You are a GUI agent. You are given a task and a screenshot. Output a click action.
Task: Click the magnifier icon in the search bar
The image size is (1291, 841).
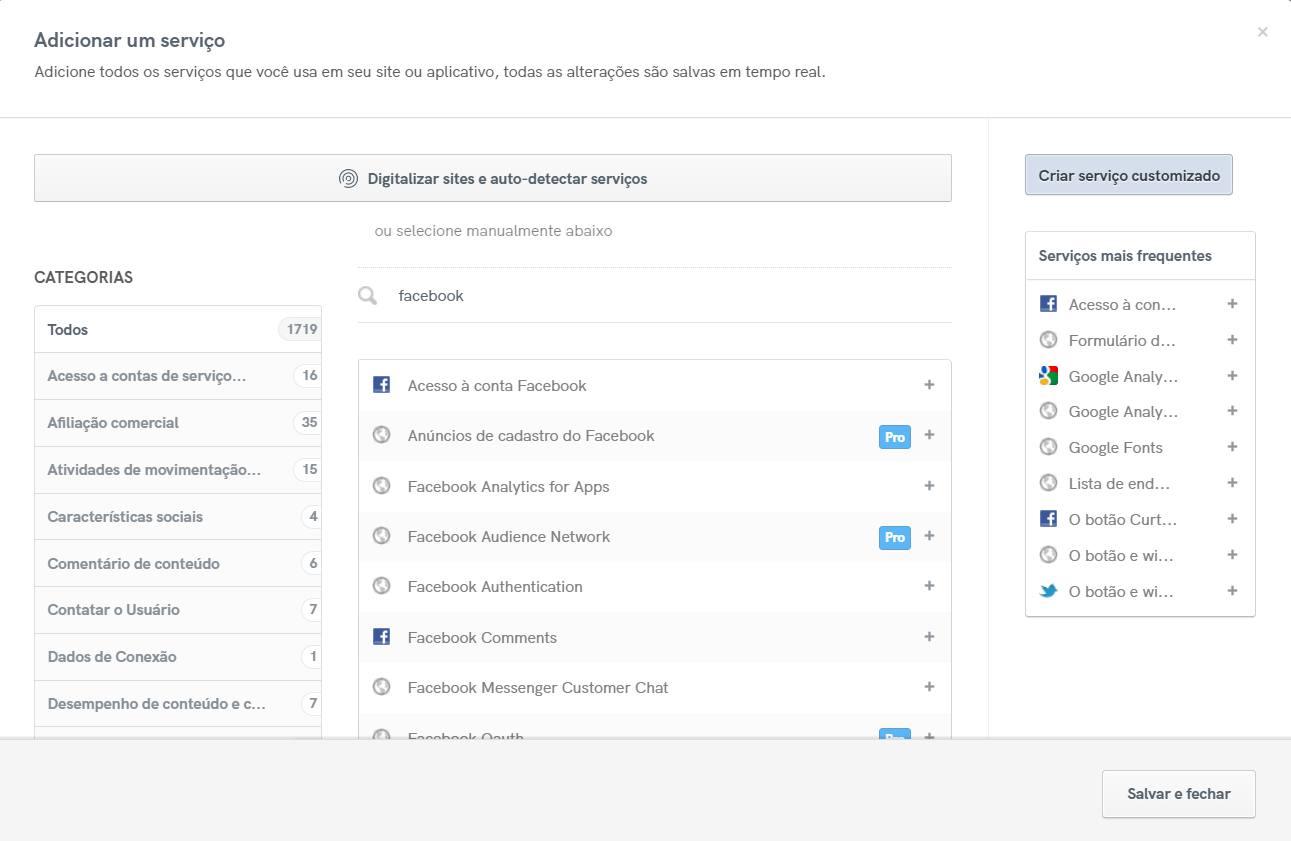coord(367,295)
